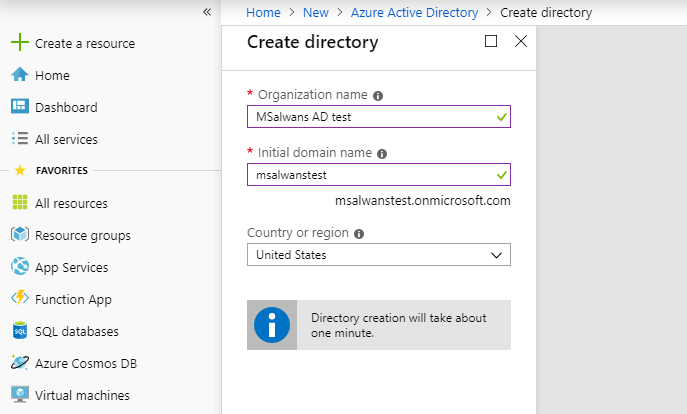Click the Country or region label
Image resolution: width=687 pixels, height=414 pixels.
click(x=298, y=233)
